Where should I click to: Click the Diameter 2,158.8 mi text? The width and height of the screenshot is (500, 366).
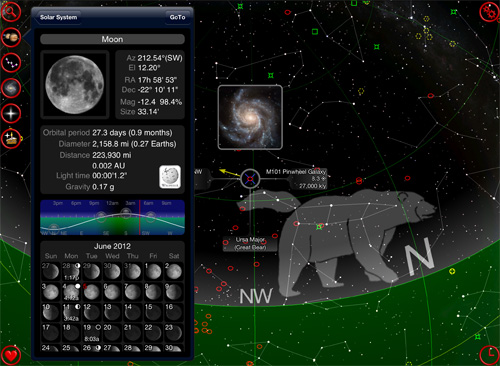click(117, 144)
